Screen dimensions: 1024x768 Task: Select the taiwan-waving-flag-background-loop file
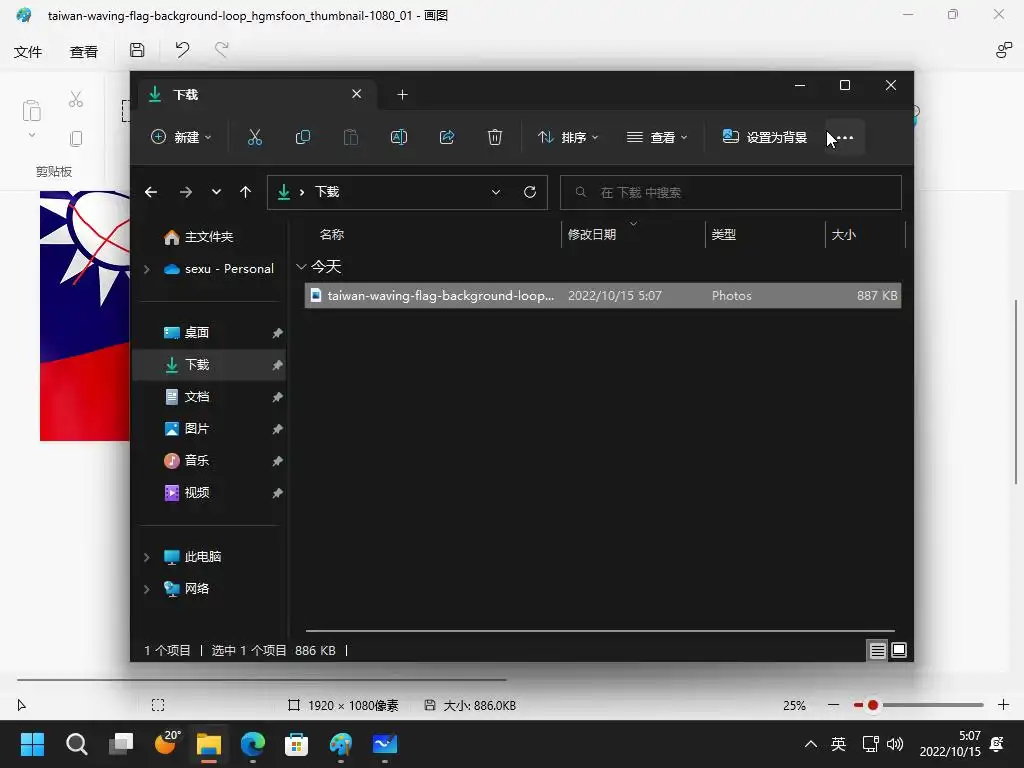603,295
